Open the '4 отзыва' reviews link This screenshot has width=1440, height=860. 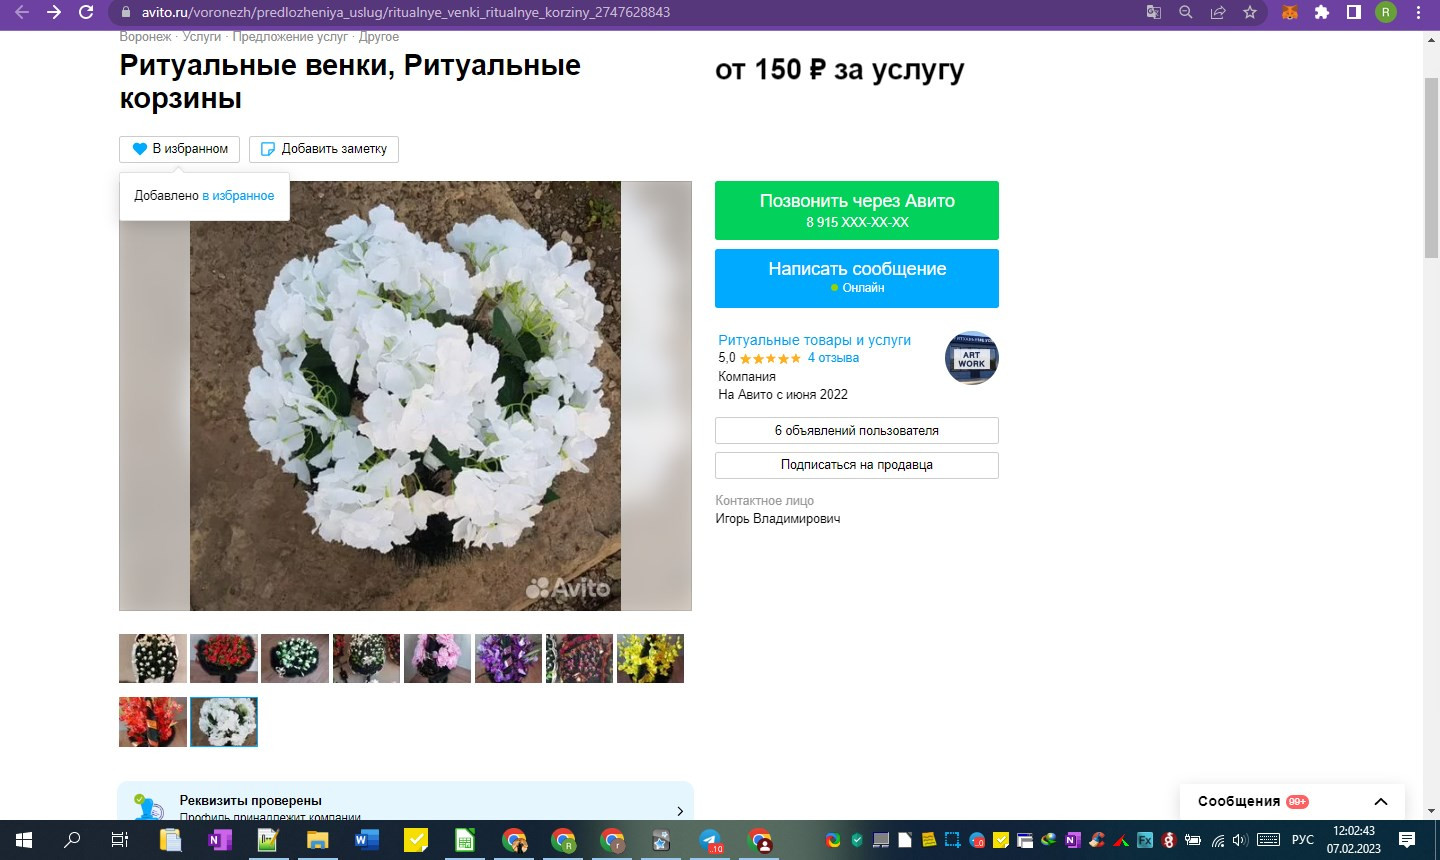click(x=833, y=358)
